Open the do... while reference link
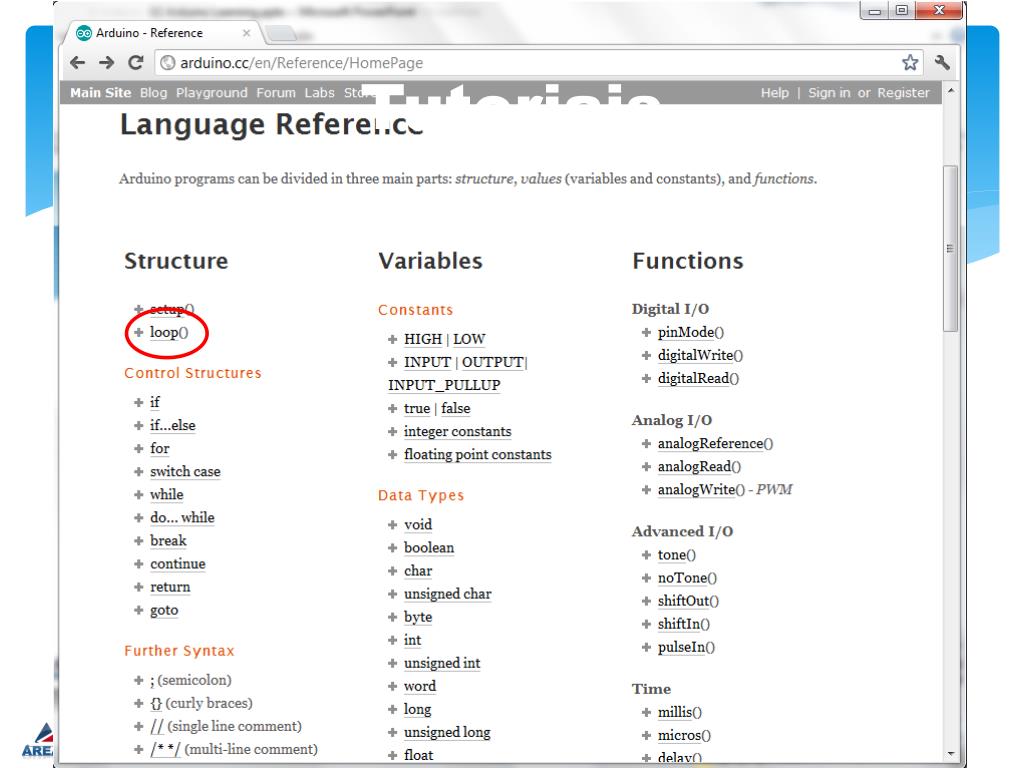This screenshot has height=768, width=1024. pyautogui.click(x=182, y=517)
